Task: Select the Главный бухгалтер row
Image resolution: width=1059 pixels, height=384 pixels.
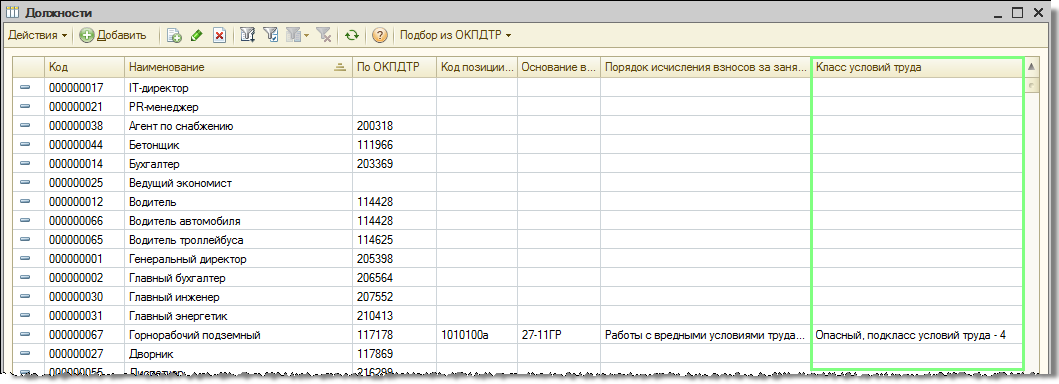Action: click(x=518, y=278)
